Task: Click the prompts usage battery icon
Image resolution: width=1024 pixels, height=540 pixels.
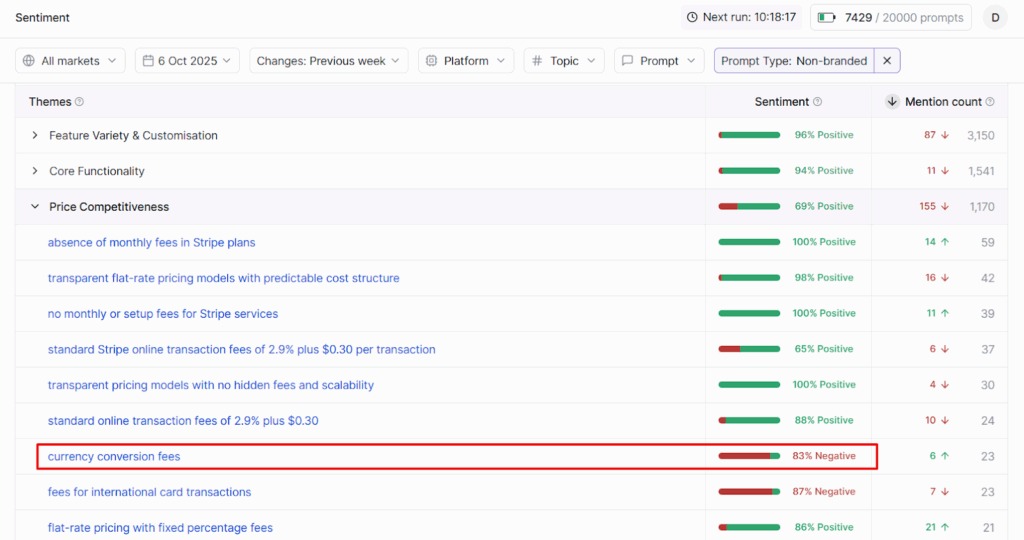Action: pyautogui.click(x=827, y=17)
